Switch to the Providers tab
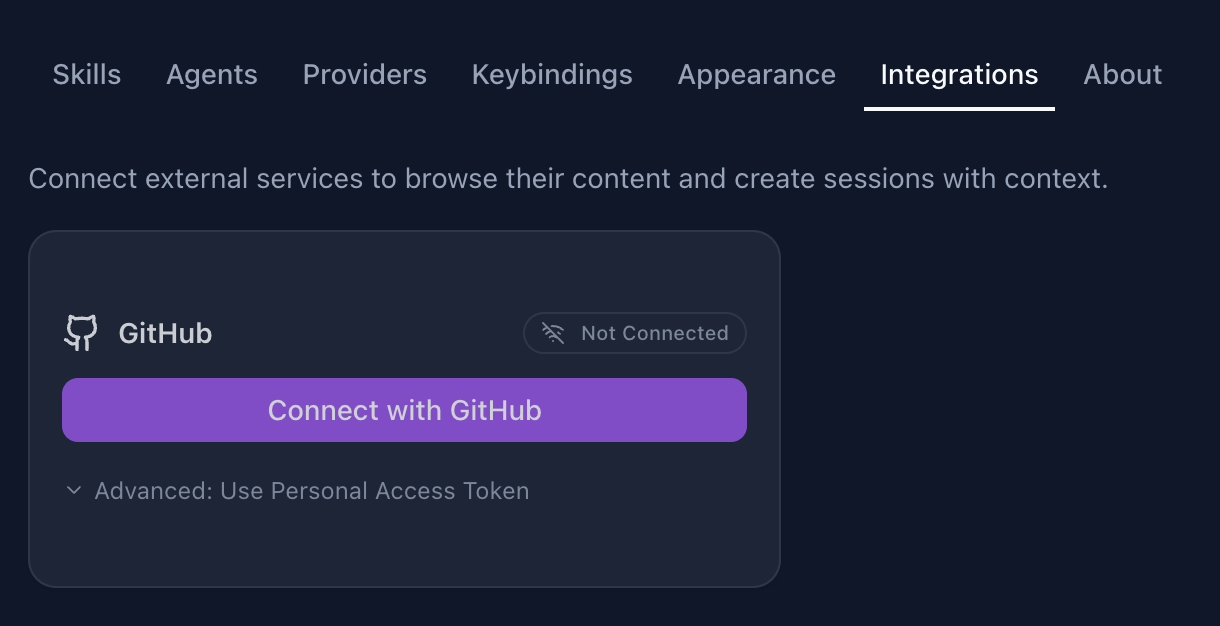 364,74
